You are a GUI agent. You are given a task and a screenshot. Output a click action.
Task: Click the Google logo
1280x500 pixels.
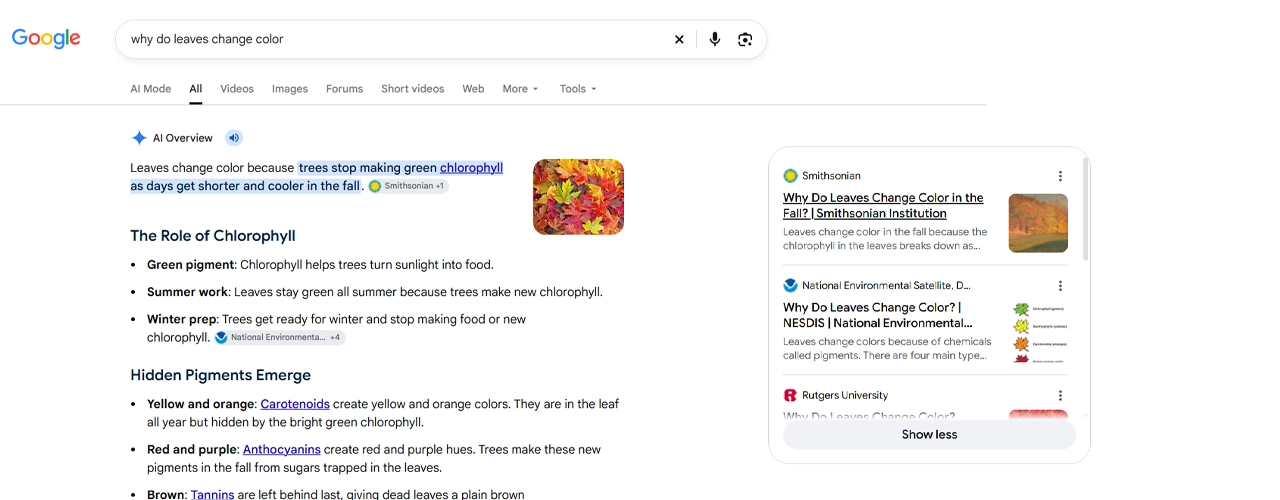(x=46, y=39)
